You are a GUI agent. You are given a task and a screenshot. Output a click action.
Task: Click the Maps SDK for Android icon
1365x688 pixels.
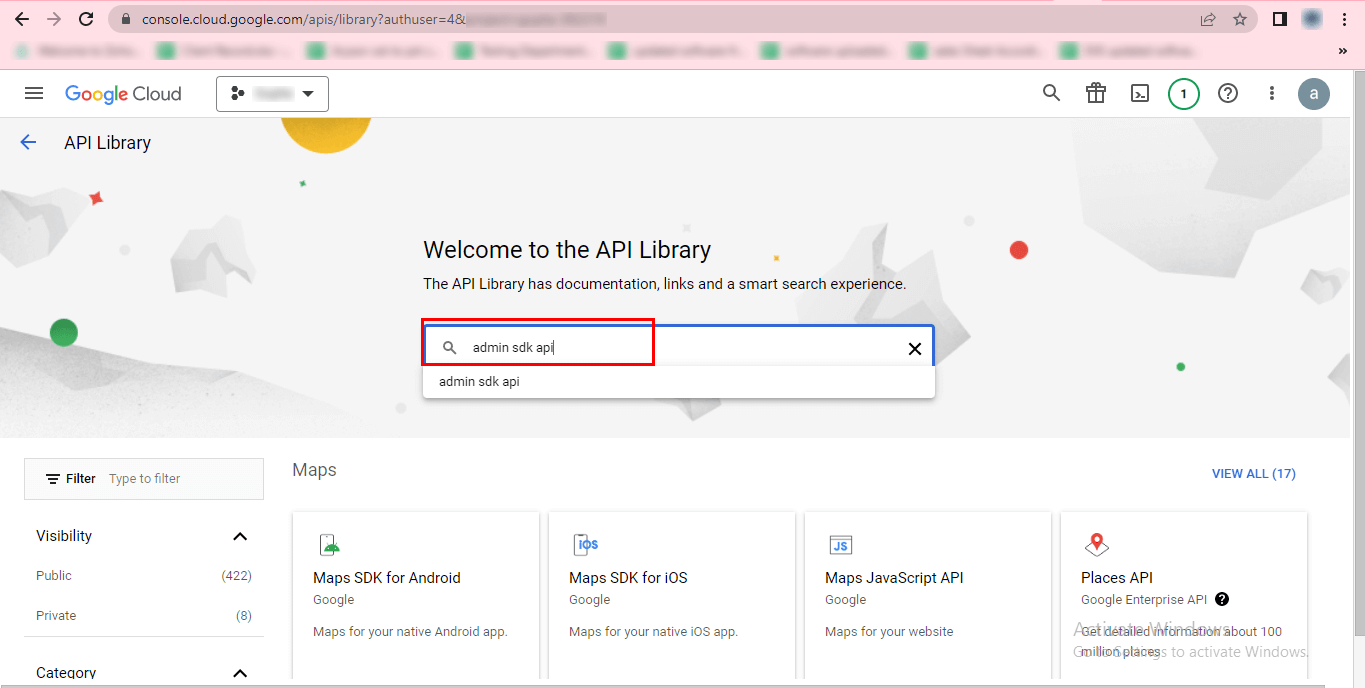(329, 545)
